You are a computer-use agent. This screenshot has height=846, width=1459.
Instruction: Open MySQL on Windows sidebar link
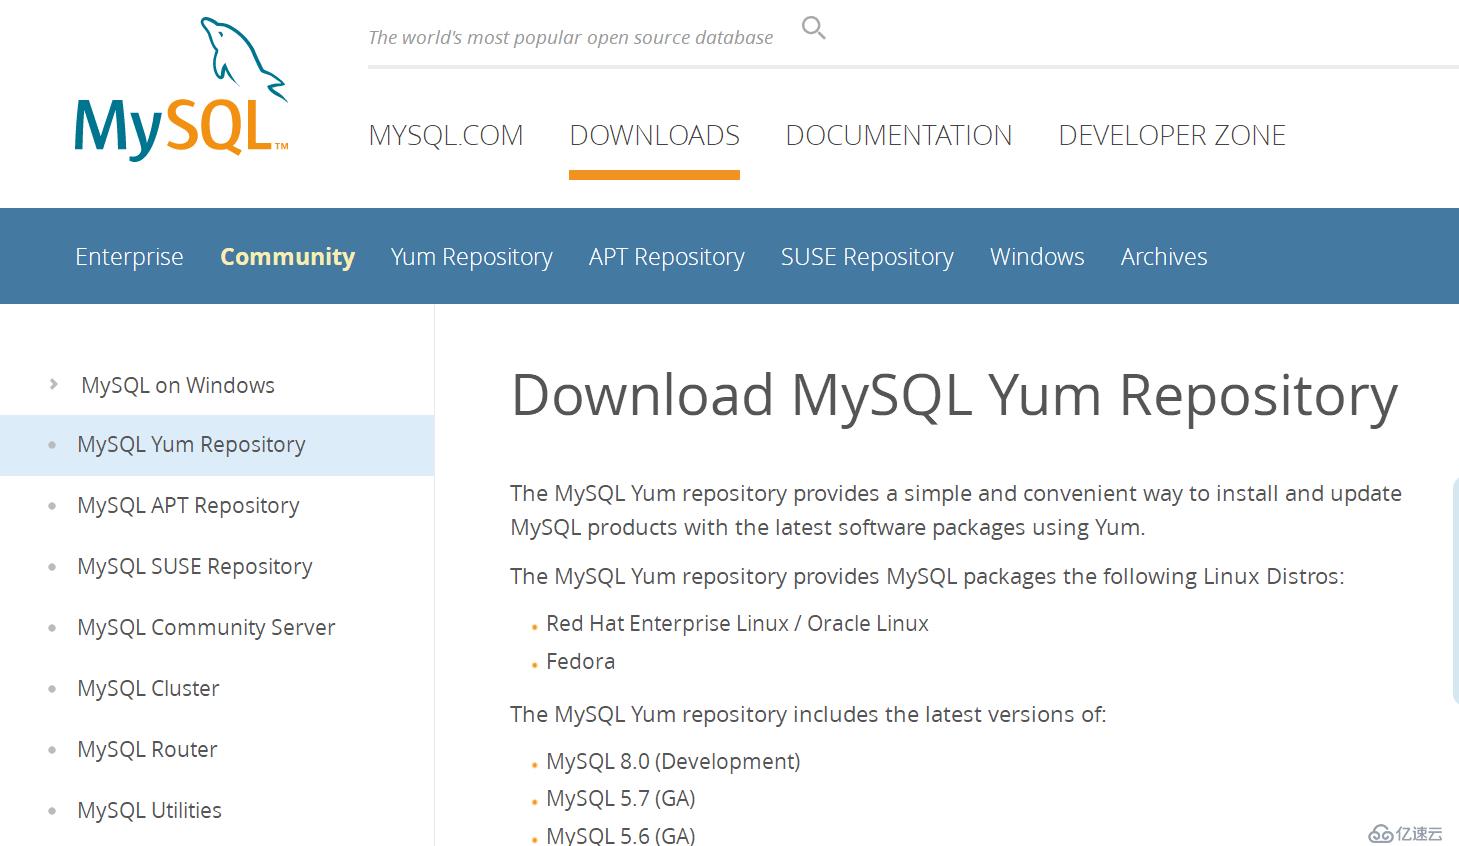(x=178, y=385)
